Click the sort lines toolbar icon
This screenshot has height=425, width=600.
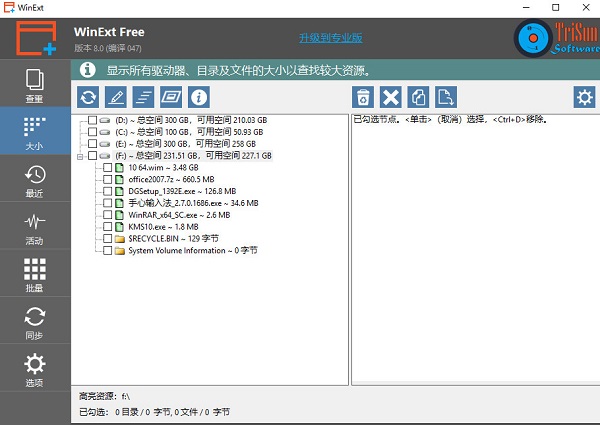(x=143, y=97)
